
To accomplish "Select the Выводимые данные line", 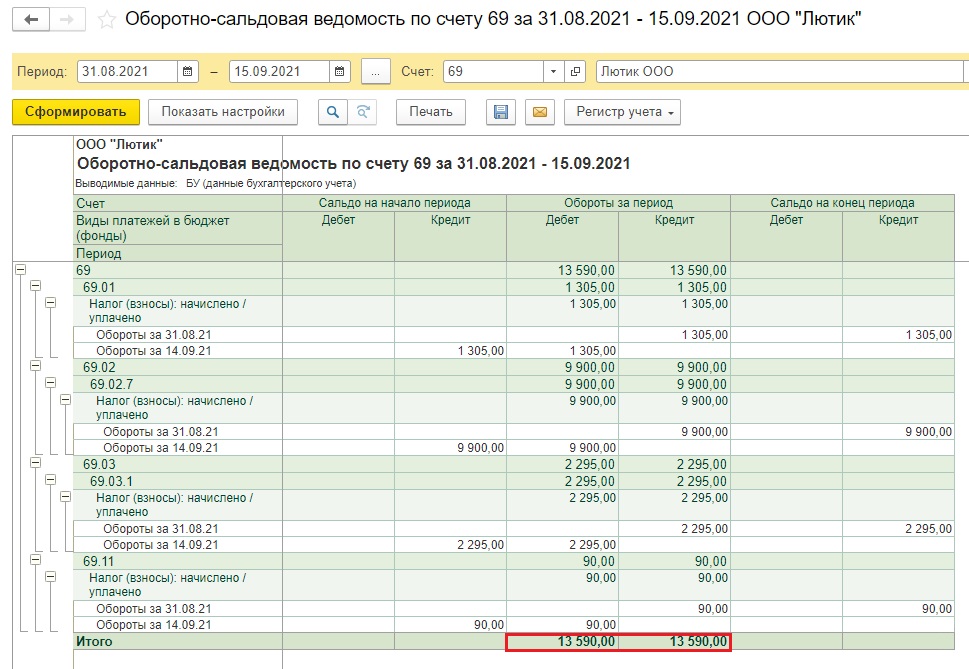I will tap(216, 183).
